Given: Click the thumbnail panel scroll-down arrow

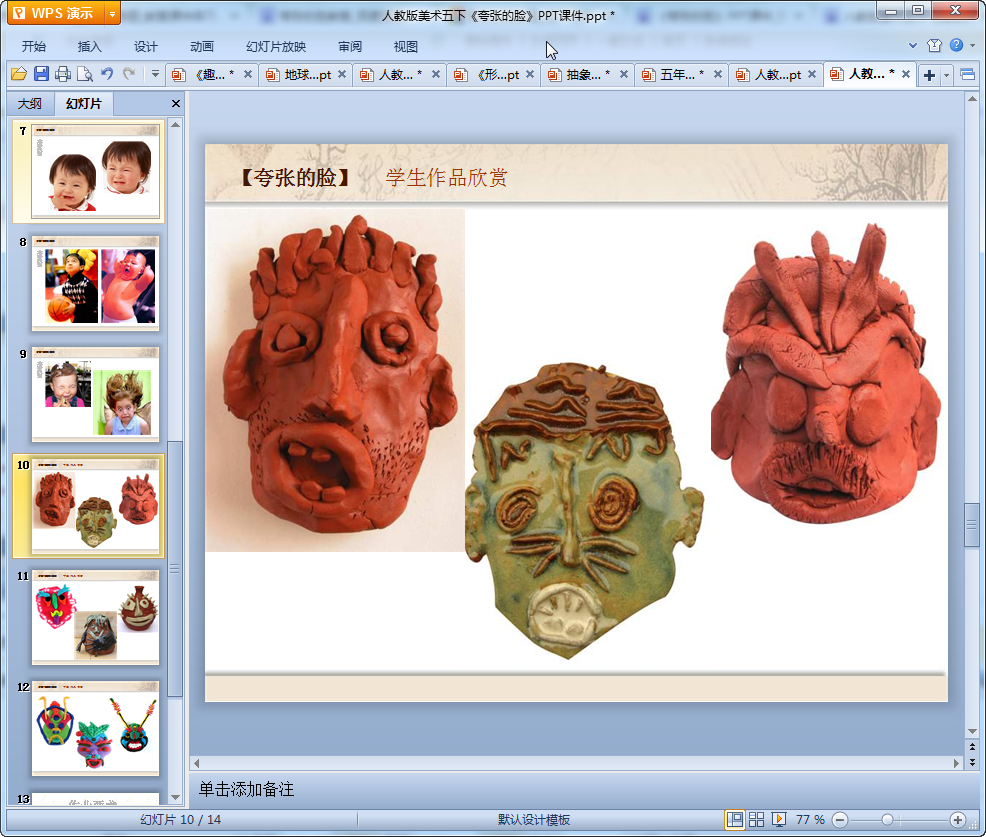Looking at the screenshot, I should [176, 797].
